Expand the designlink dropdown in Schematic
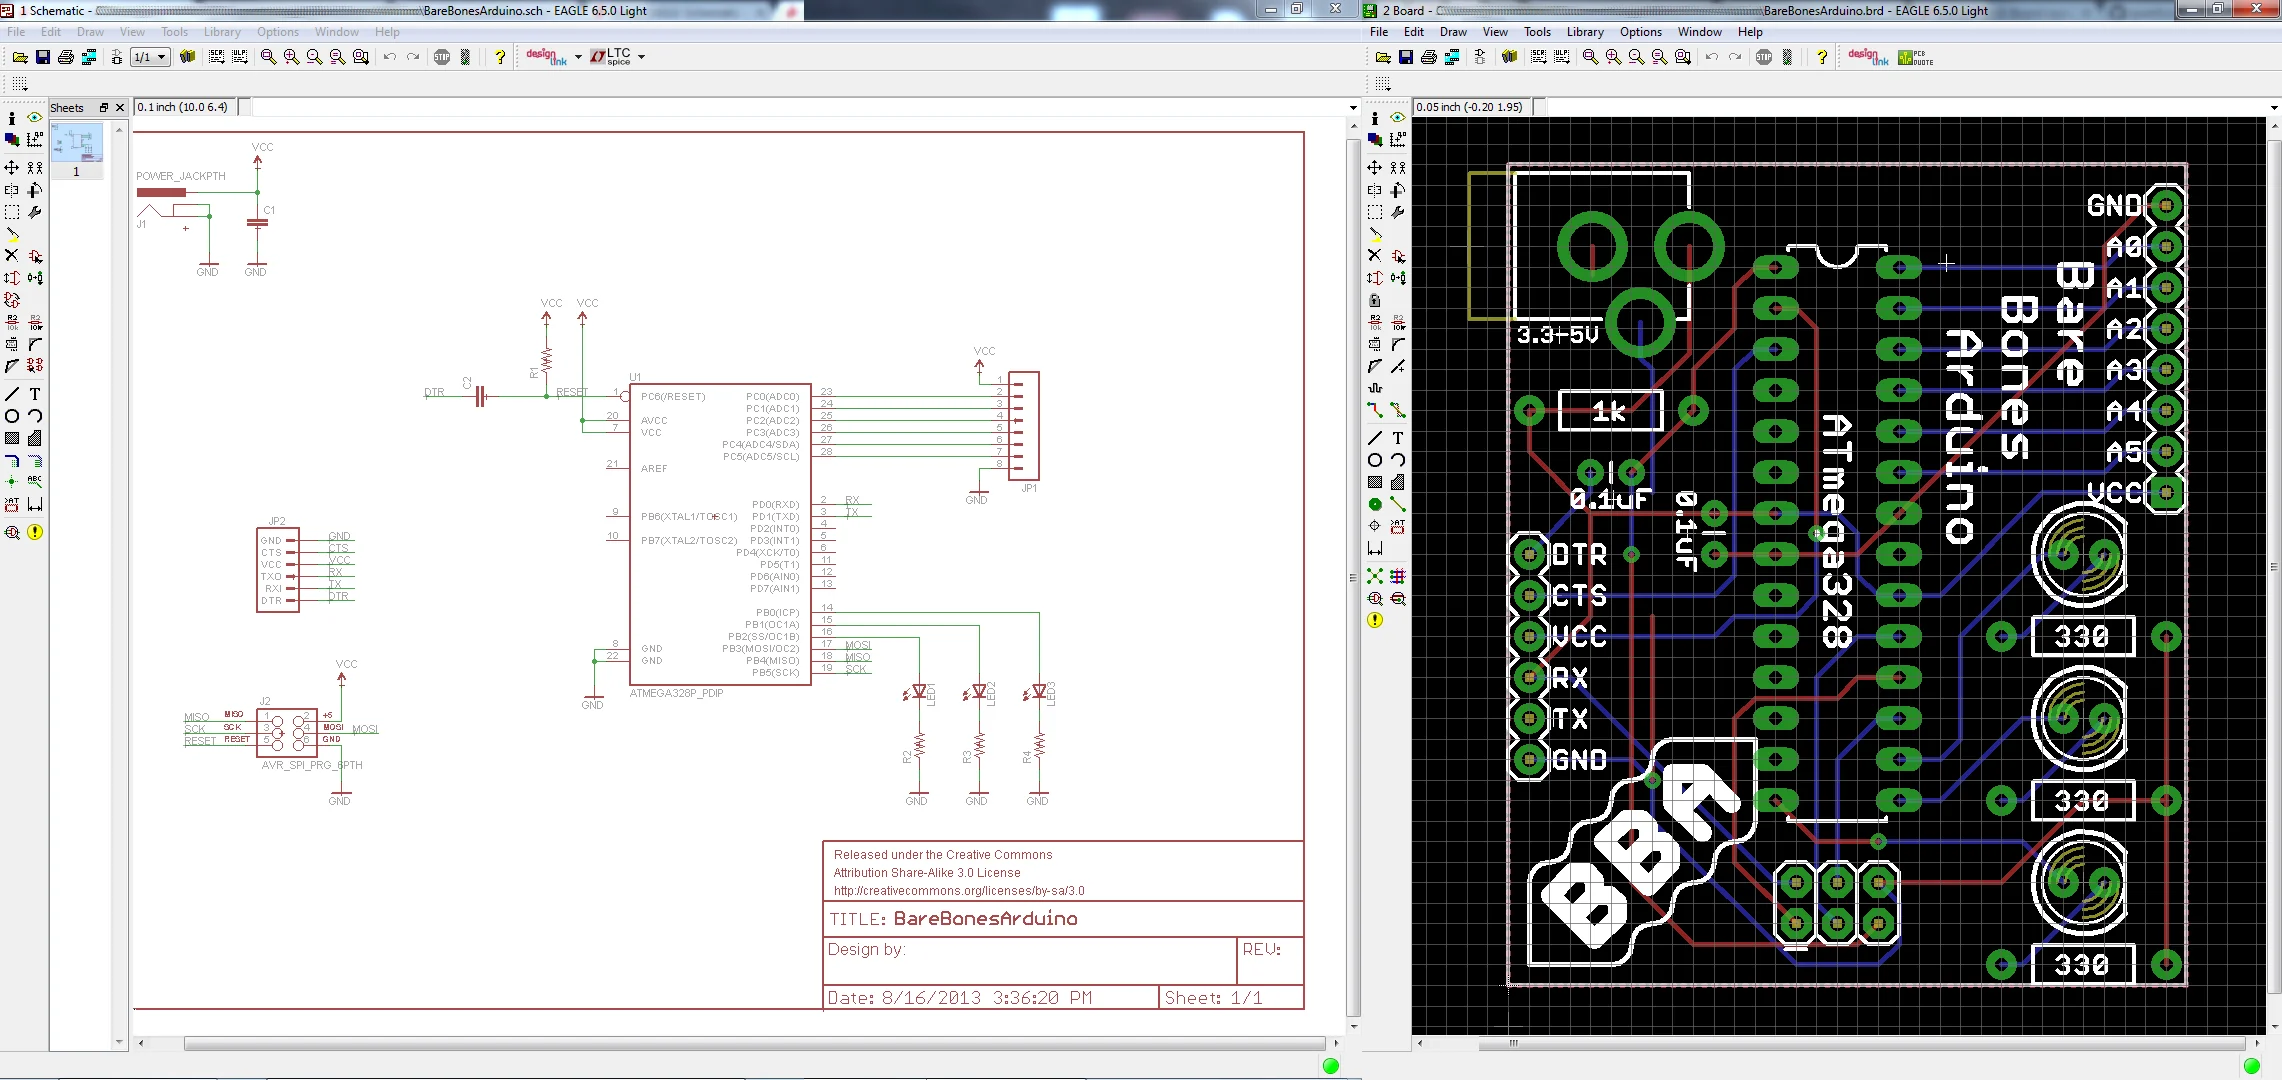 pos(578,57)
